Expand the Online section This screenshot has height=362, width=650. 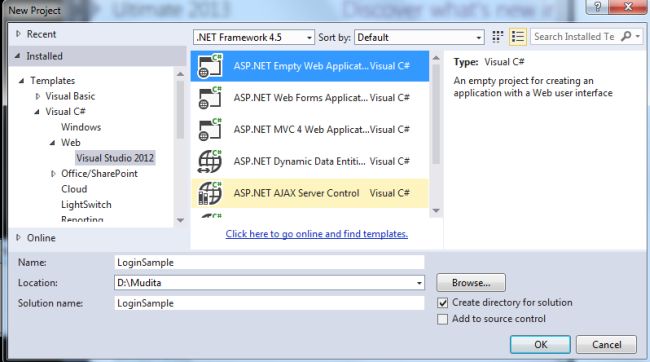point(18,238)
